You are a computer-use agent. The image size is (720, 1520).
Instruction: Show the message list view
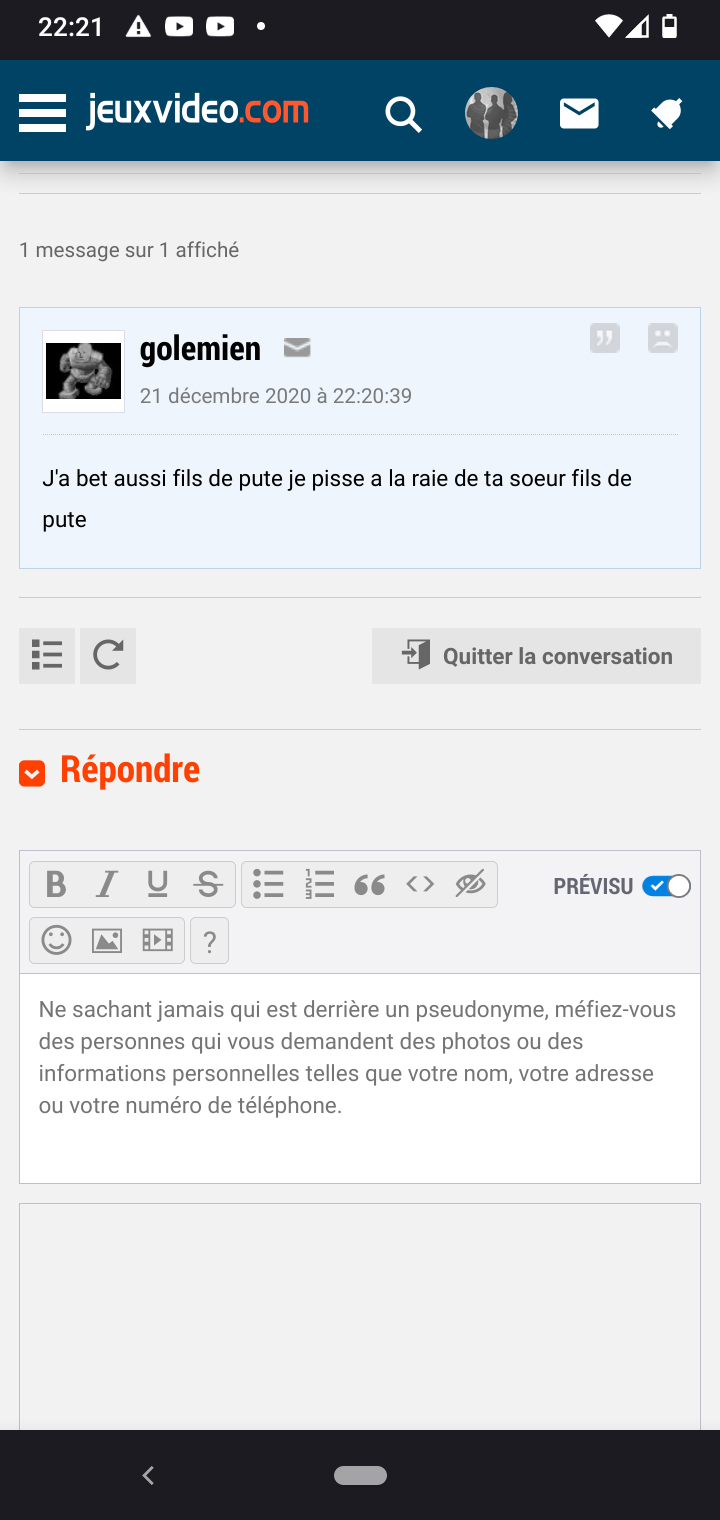(47, 656)
